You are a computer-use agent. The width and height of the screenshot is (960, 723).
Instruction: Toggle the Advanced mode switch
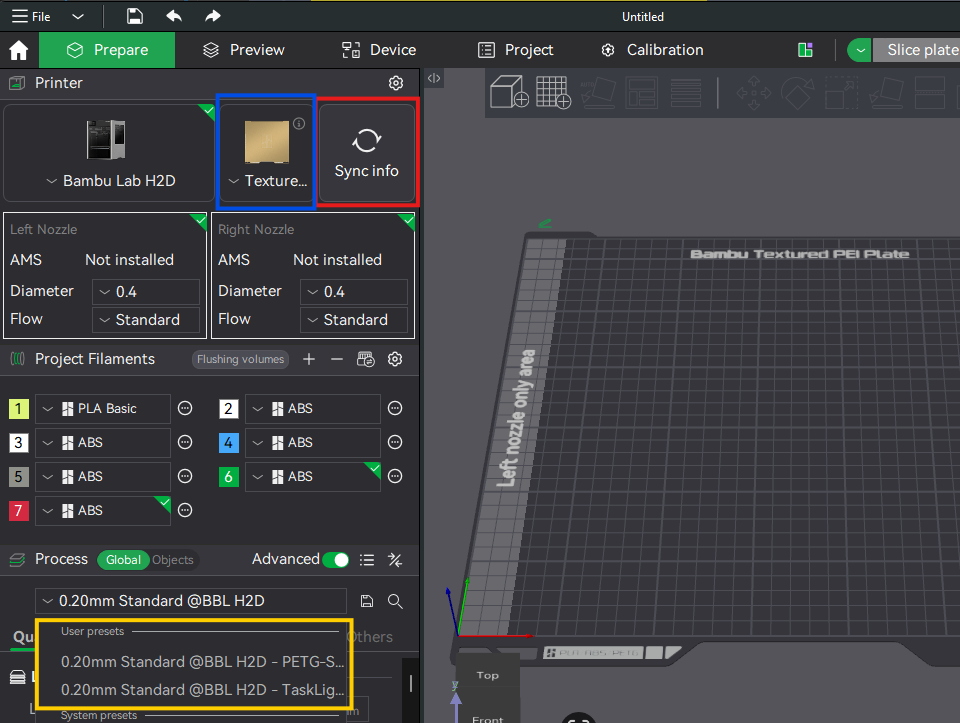[x=336, y=559]
